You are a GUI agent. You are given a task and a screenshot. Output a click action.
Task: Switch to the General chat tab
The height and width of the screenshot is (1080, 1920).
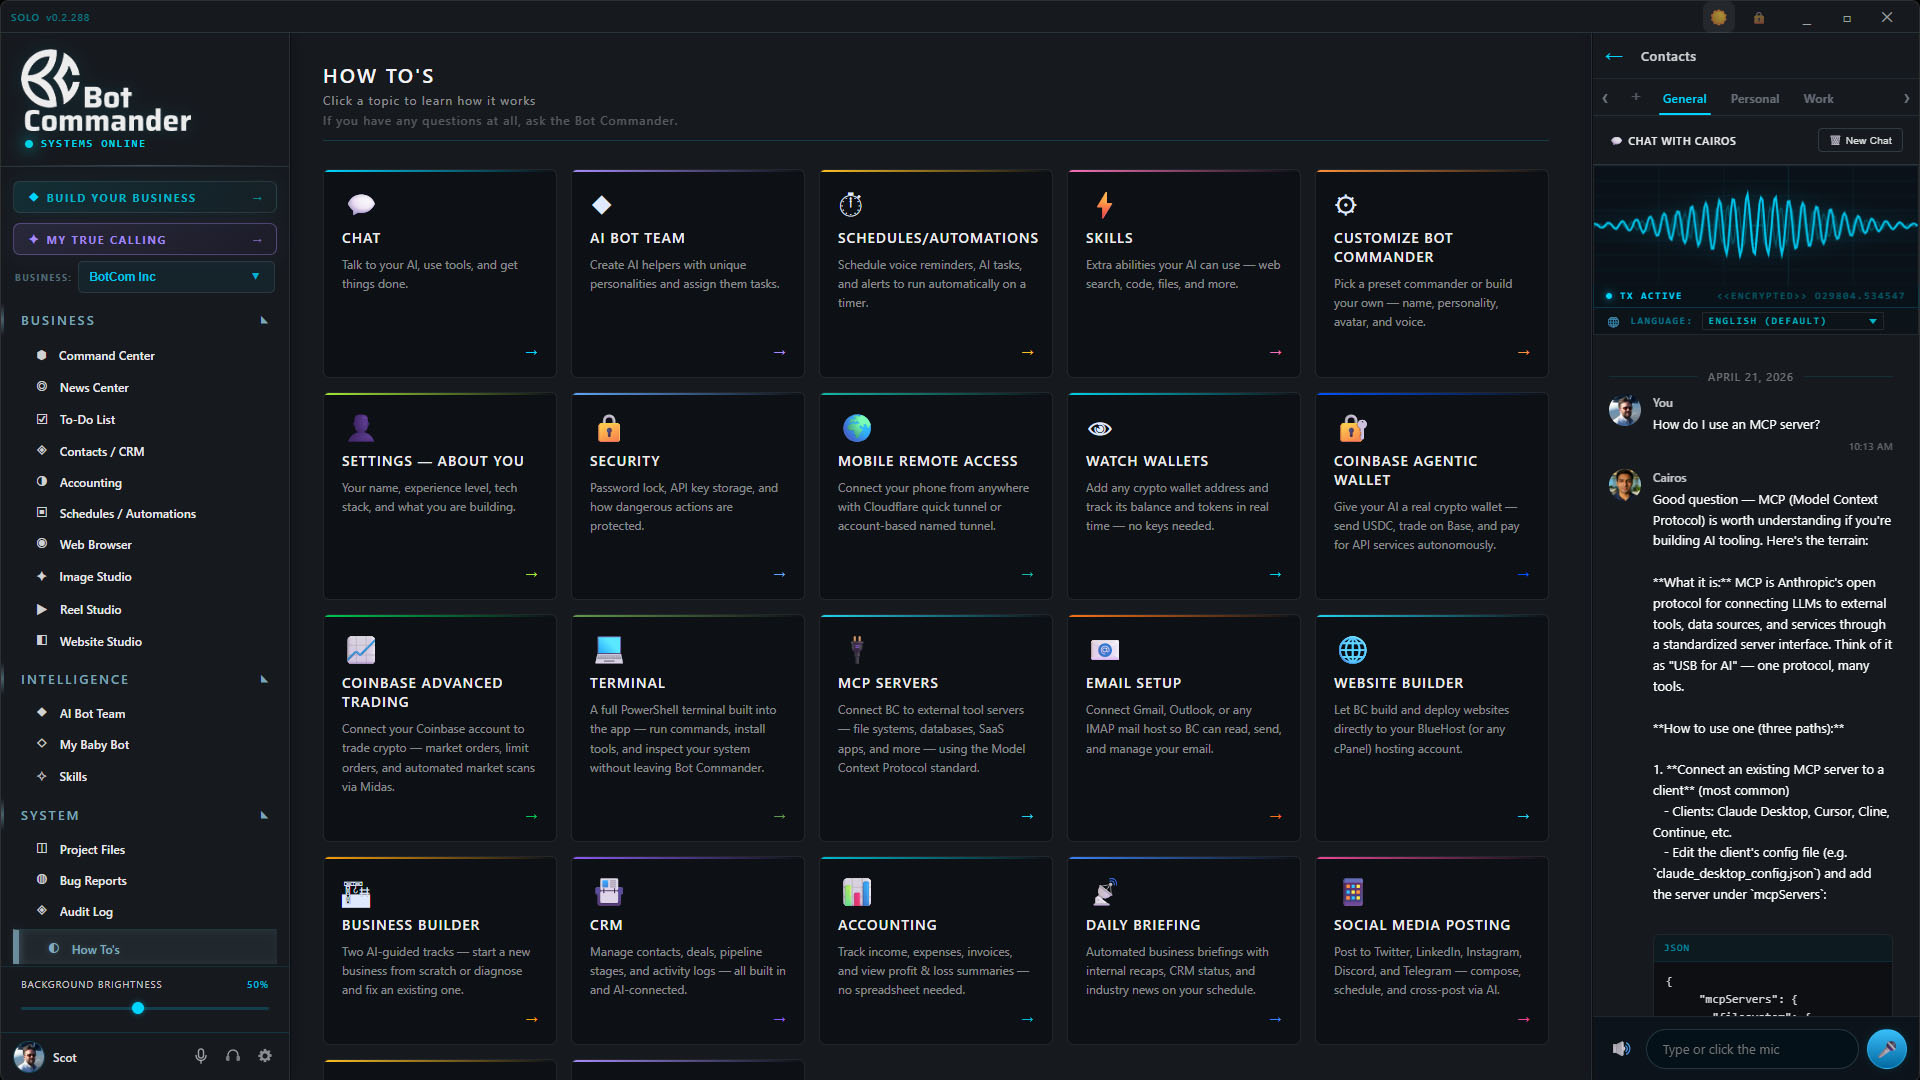pyautogui.click(x=1684, y=99)
